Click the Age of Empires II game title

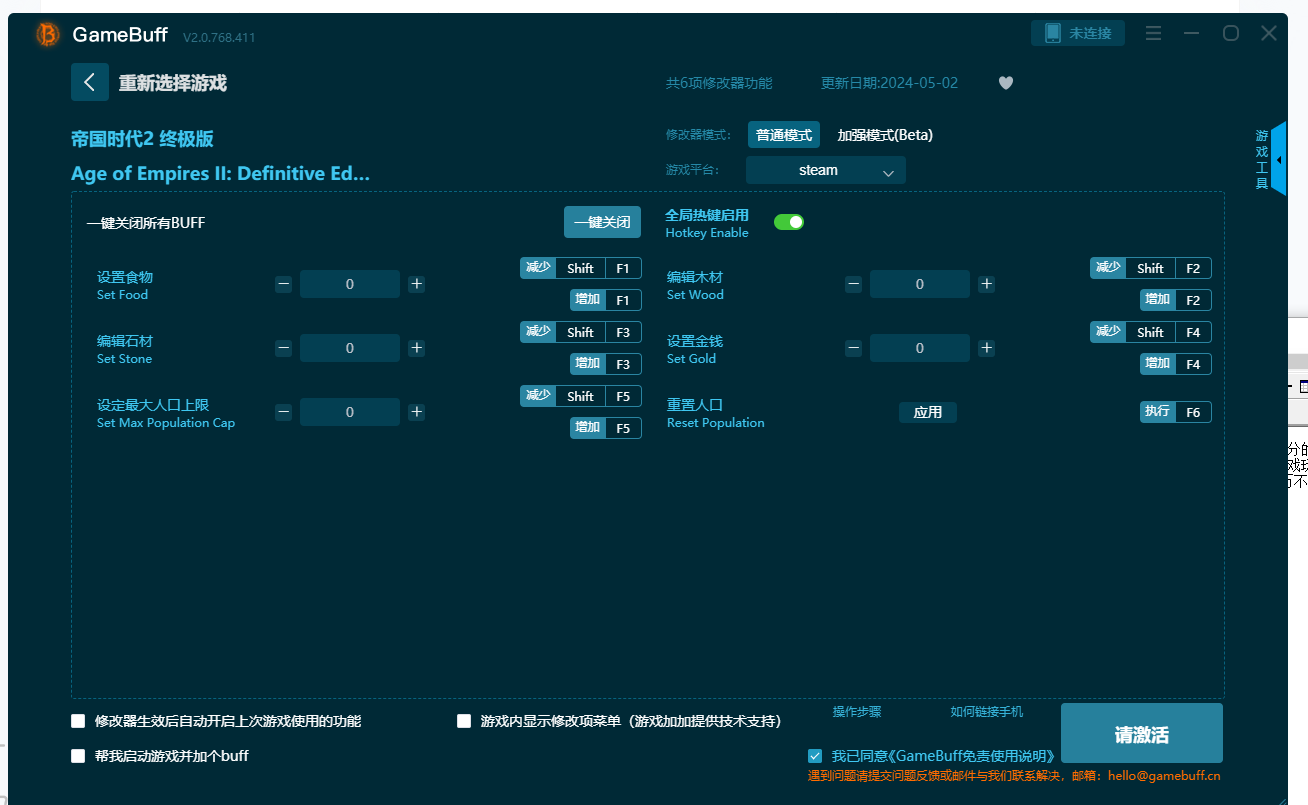tap(220, 173)
